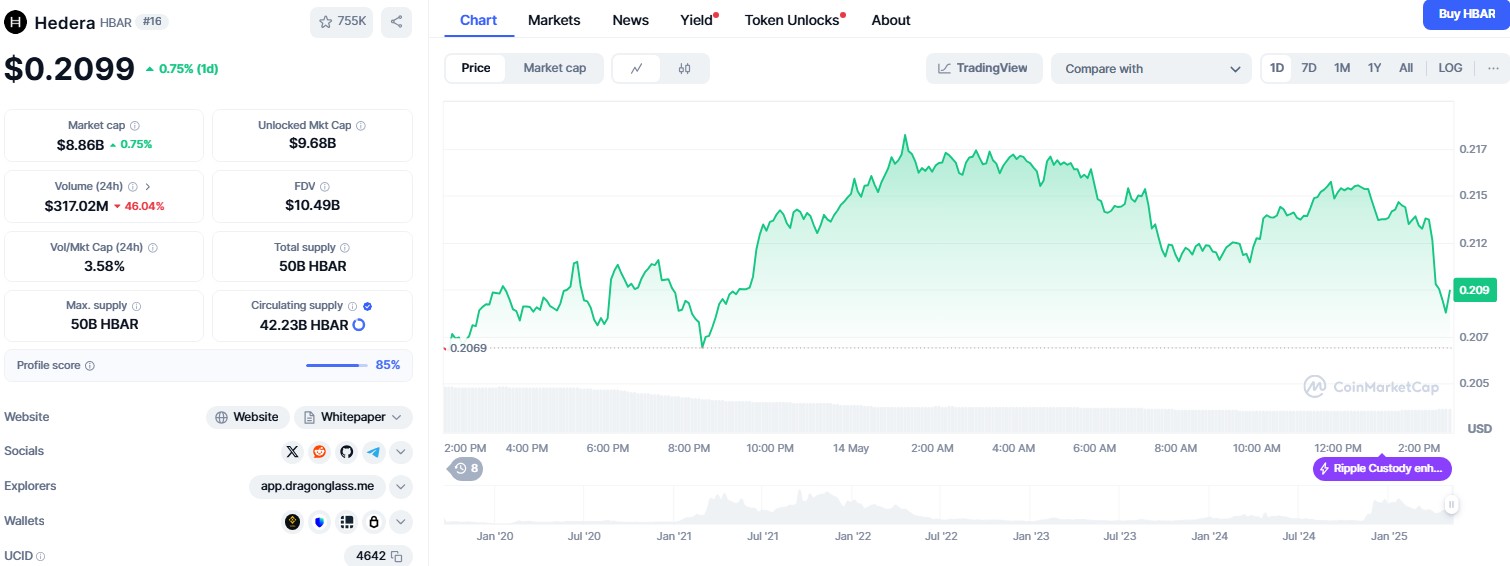Switch to the Markets tab
The height and width of the screenshot is (566, 1510).
[x=553, y=20]
